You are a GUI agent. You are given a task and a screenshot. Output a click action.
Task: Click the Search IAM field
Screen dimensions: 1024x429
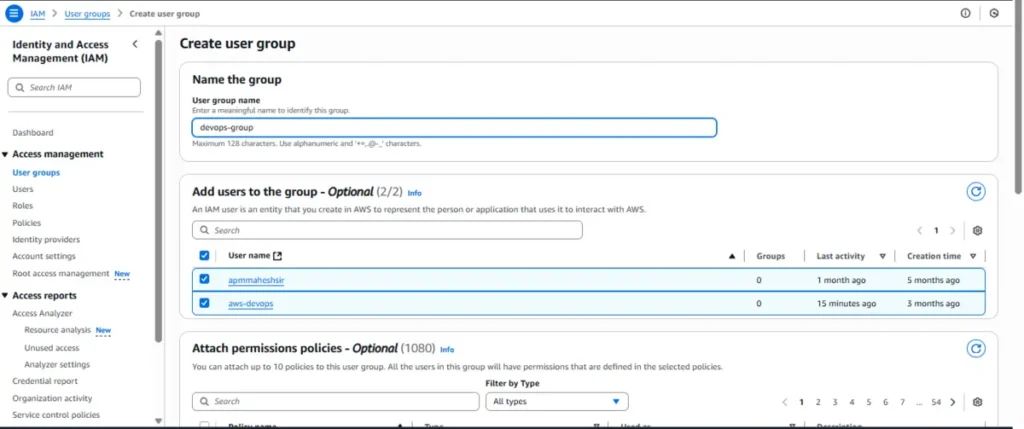click(x=74, y=87)
